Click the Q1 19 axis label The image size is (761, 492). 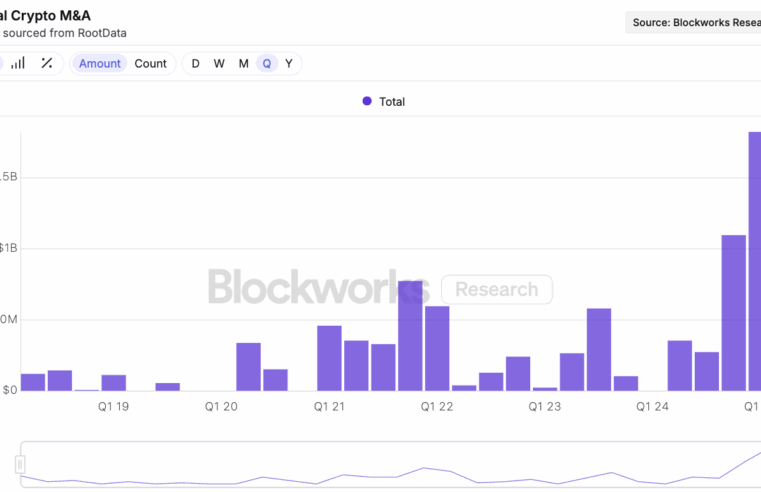point(114,407)
